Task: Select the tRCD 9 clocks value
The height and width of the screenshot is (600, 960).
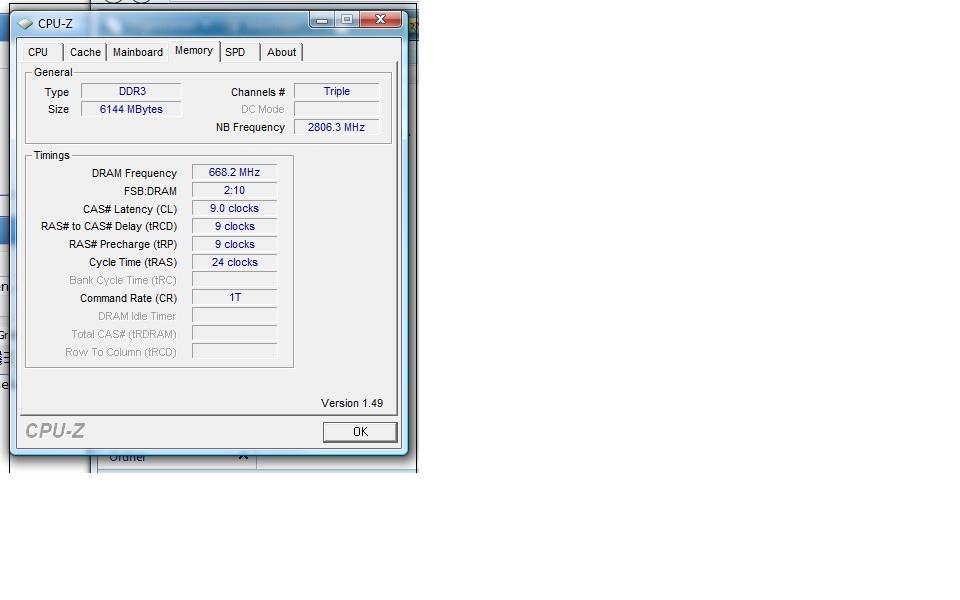Action: pyautogui.click(x=234, y=227)
